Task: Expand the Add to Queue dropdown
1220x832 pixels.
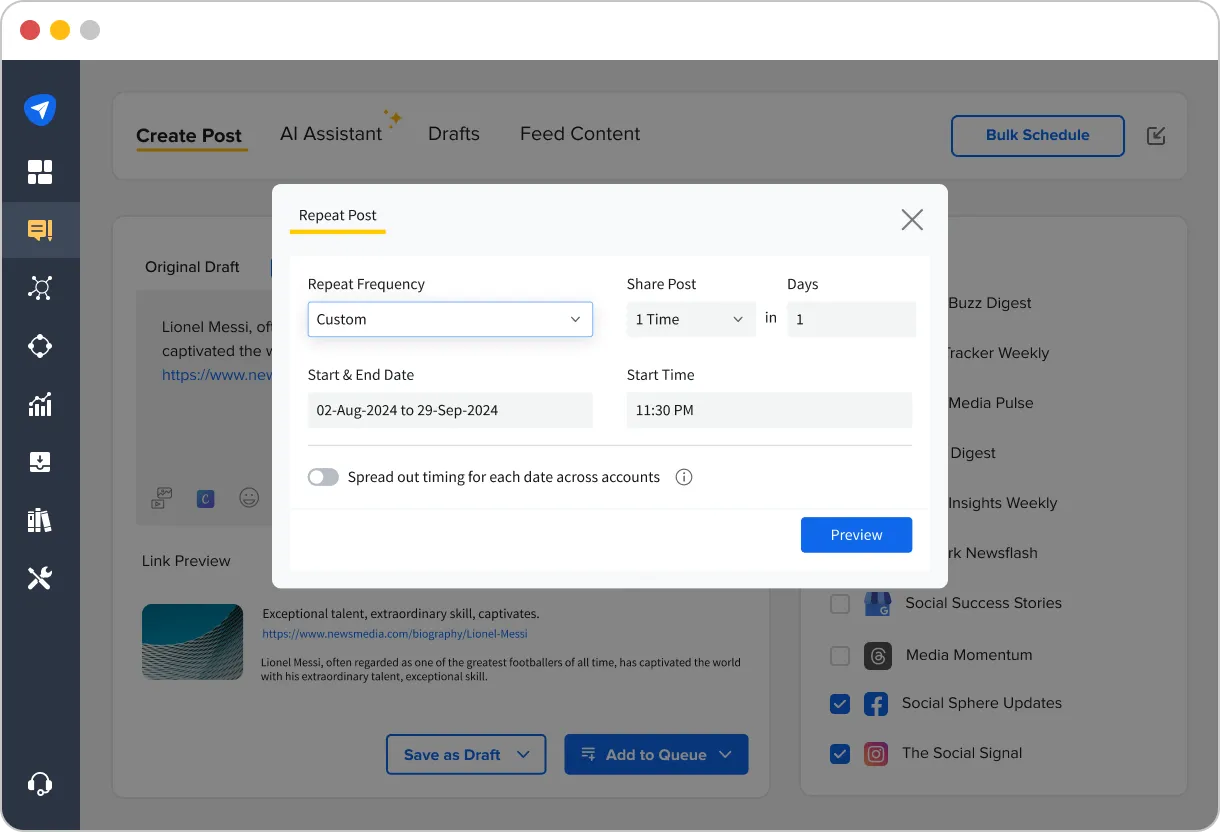Action: click(x=726, y=755)
